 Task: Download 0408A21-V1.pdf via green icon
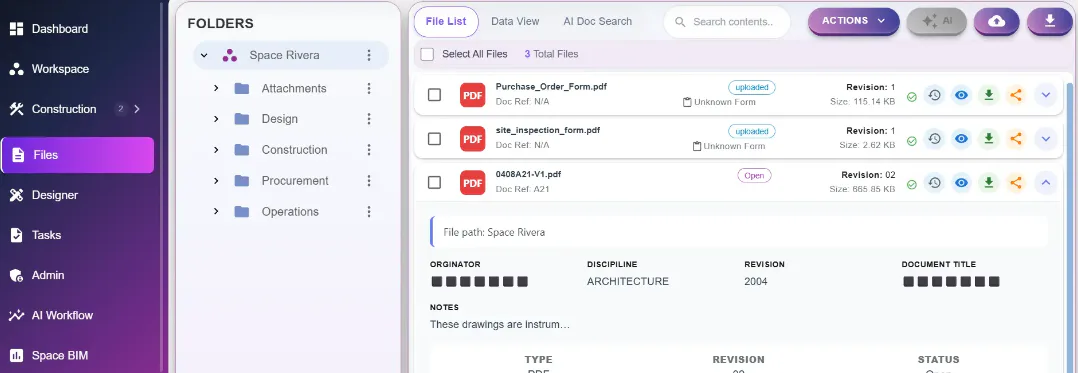point(989,183)
